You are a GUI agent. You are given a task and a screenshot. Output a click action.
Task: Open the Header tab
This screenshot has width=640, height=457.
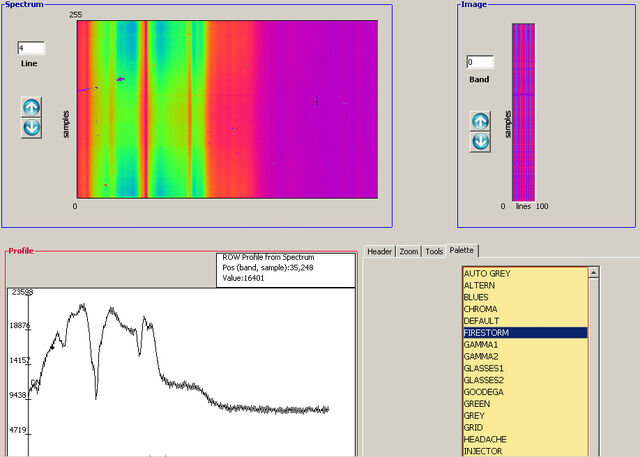click(380, 251)
